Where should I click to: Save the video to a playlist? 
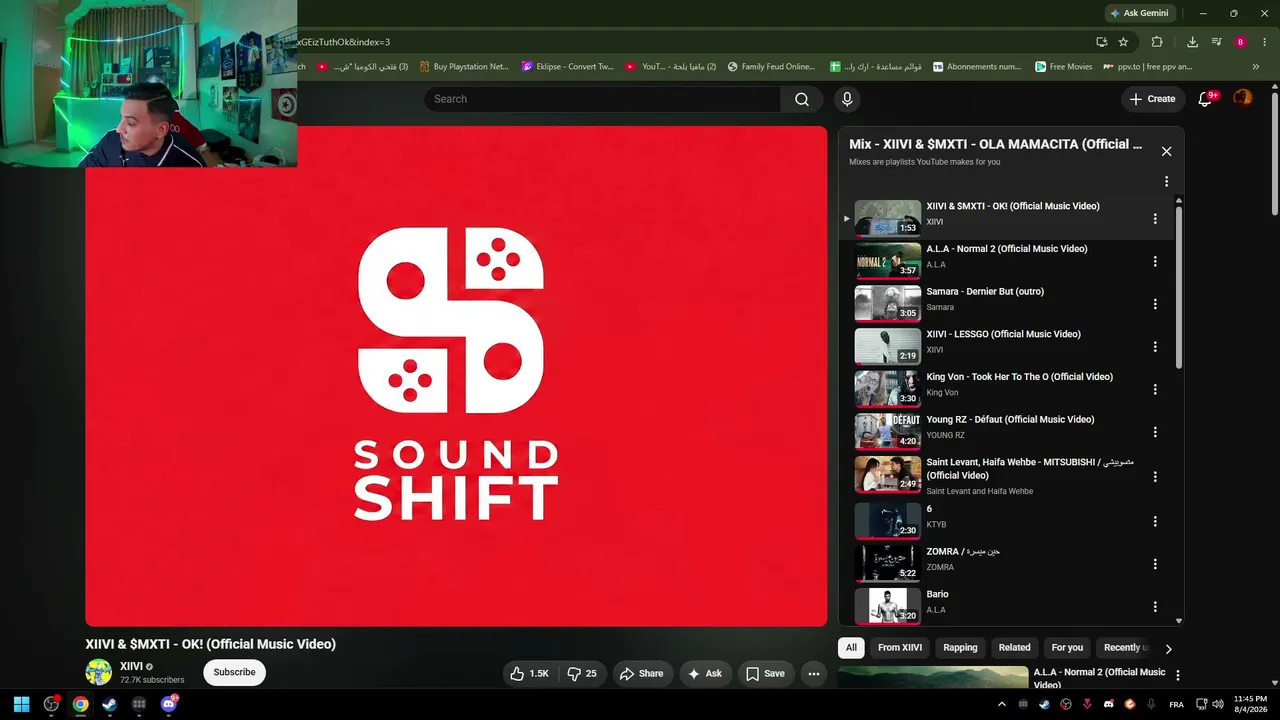(765, 674)
